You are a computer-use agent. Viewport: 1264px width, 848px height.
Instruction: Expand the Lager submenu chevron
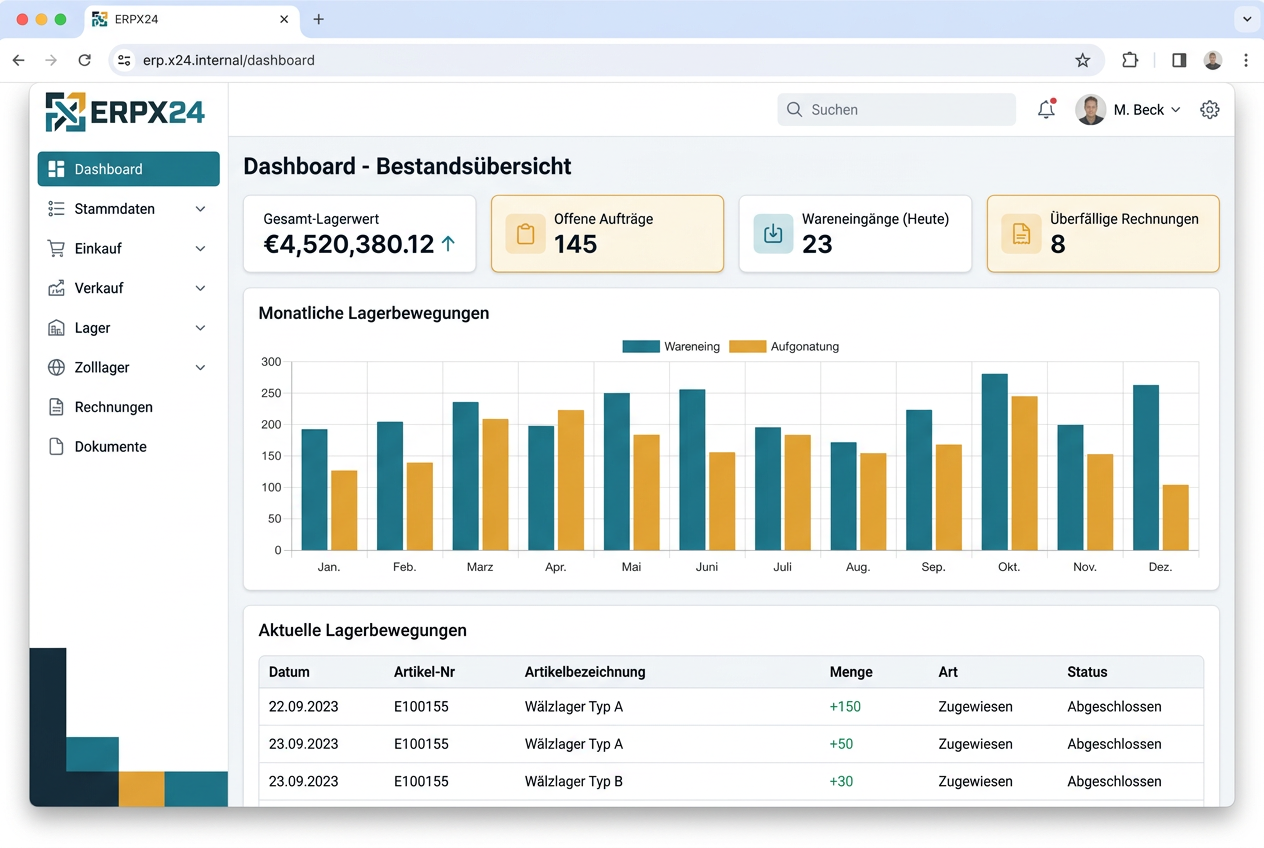200,328
